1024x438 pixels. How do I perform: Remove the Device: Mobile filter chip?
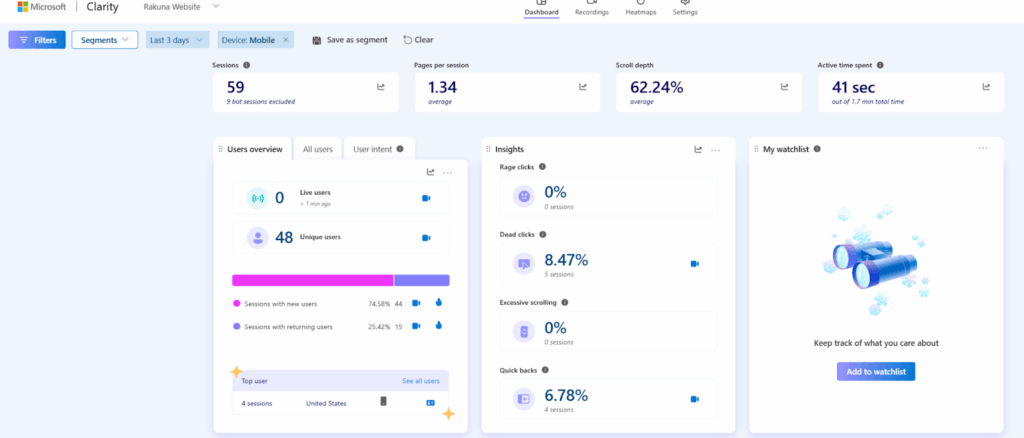[285, 40]
